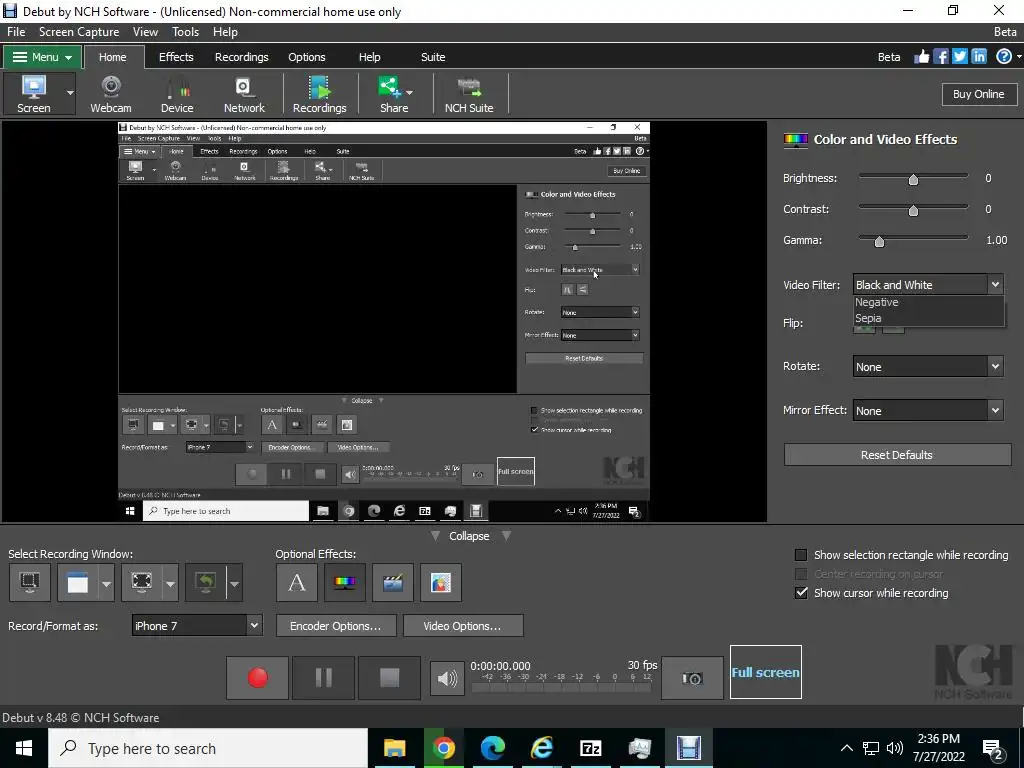
Task: Click the Windows taskbar search box
Action: point(208,748)
